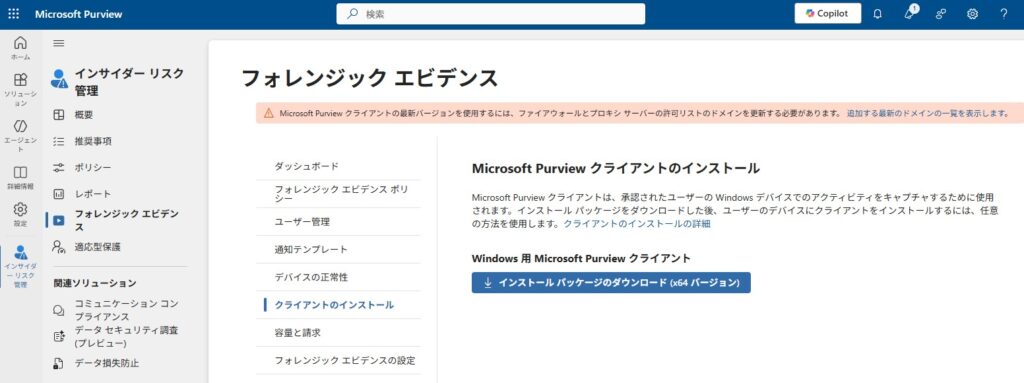The width and height of the screenshot is (1024, 383).
Task: Click the コミュニケーション コンプライアンス chat icon
Action: pos(59,310)
